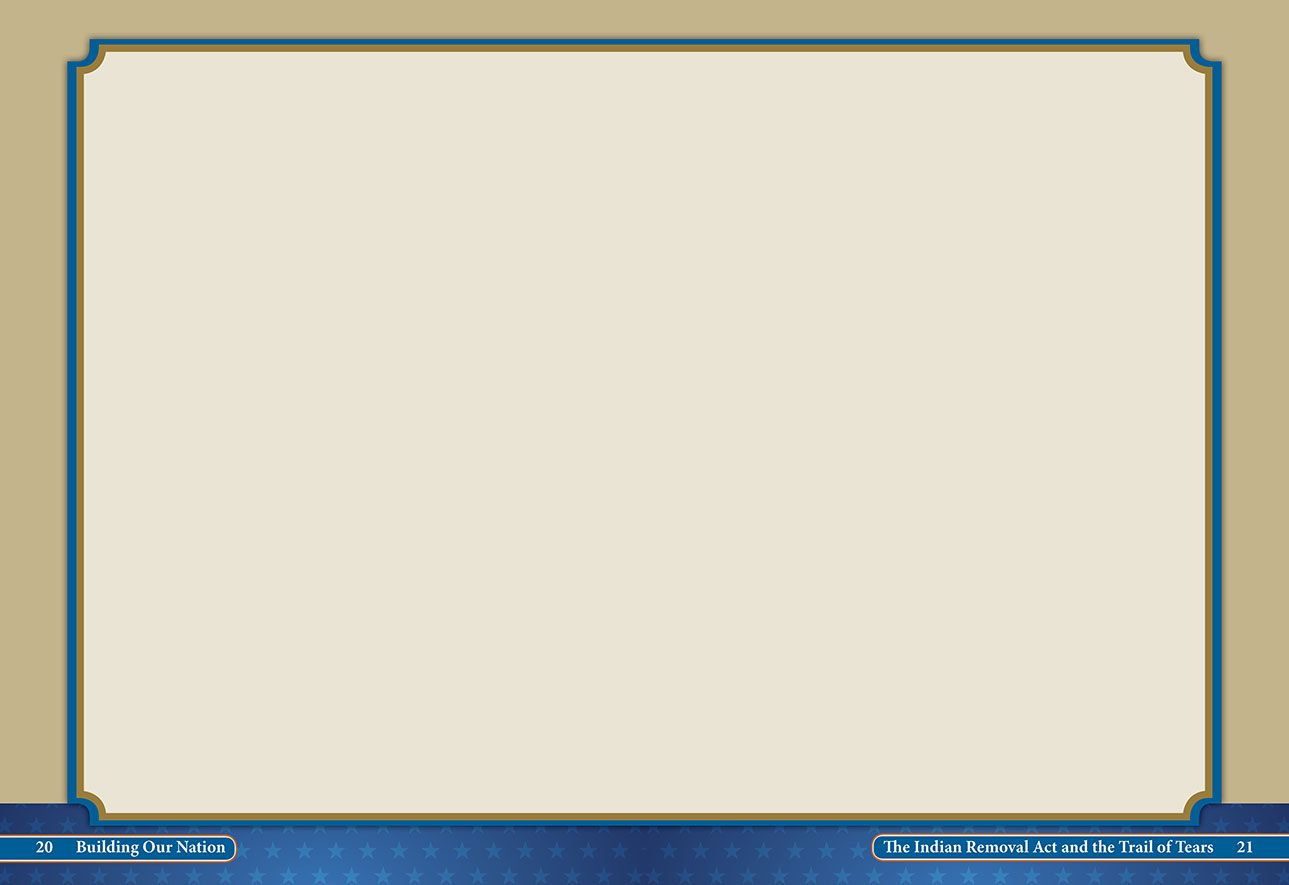Click the rounded left end of the right footer label
The height and width of the screenshot is (885, 1289).
[x=878, y=848]
